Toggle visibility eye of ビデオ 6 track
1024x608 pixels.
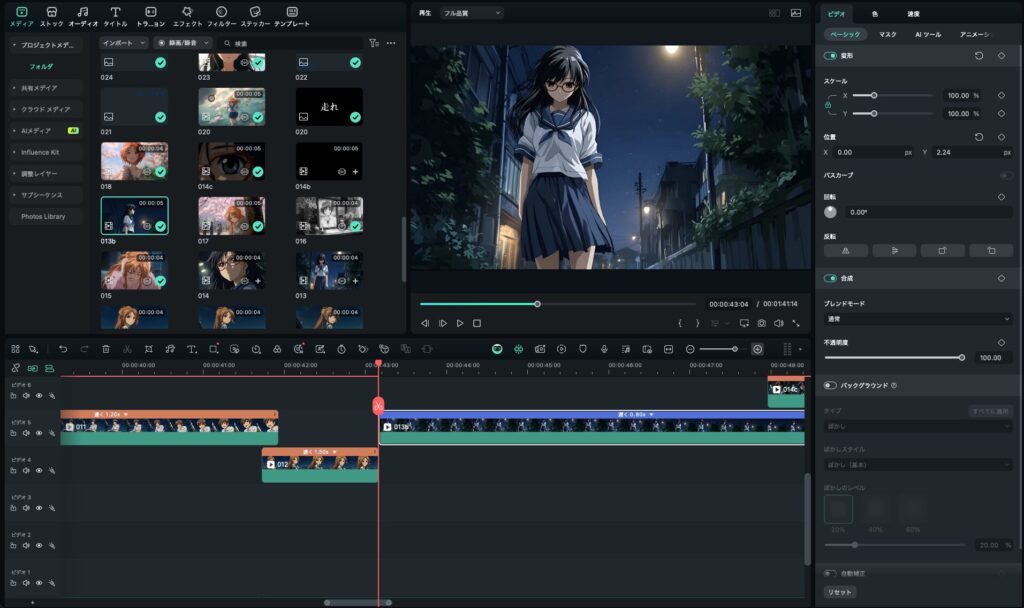[39, 396]
